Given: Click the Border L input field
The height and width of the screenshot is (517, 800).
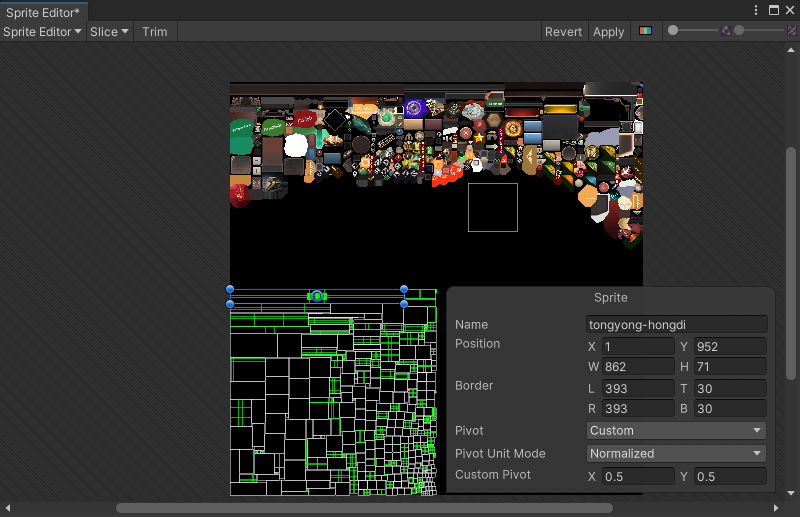Looking at the screenshot, I should click(637, 388).
